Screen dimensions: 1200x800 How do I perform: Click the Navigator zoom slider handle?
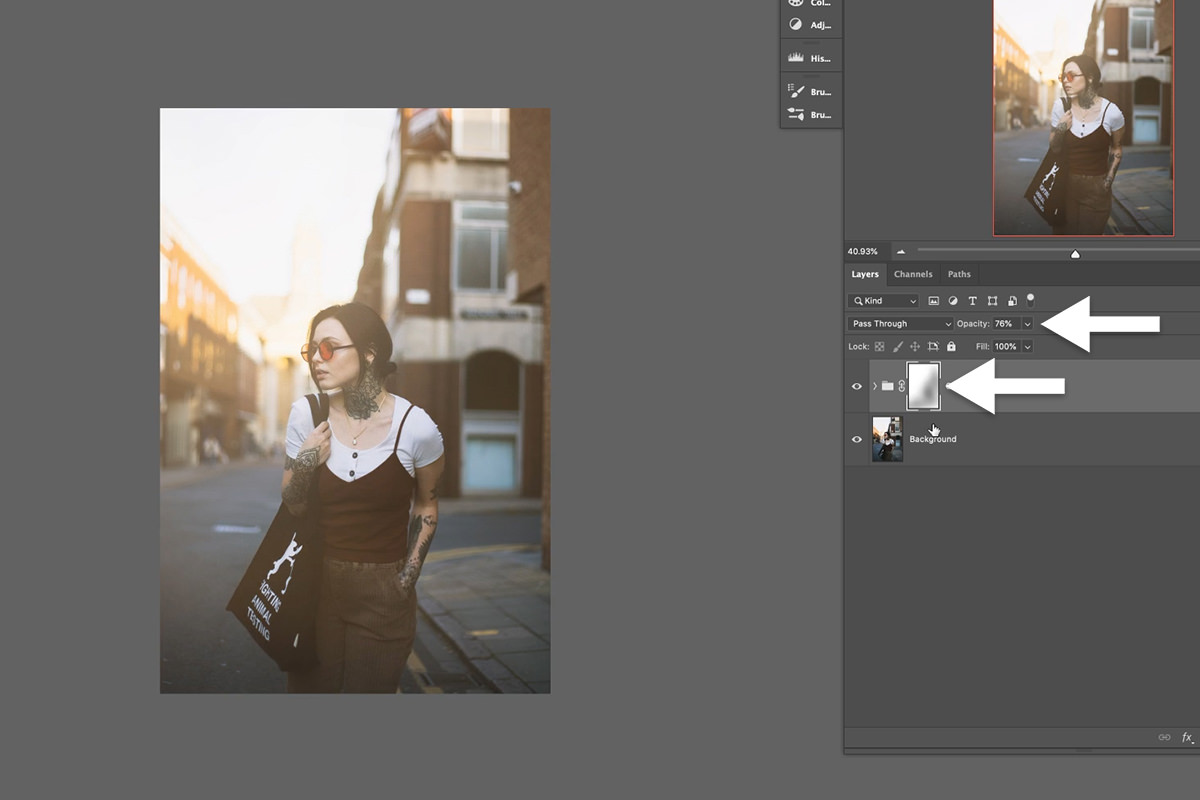click(x=1075, y=253)
